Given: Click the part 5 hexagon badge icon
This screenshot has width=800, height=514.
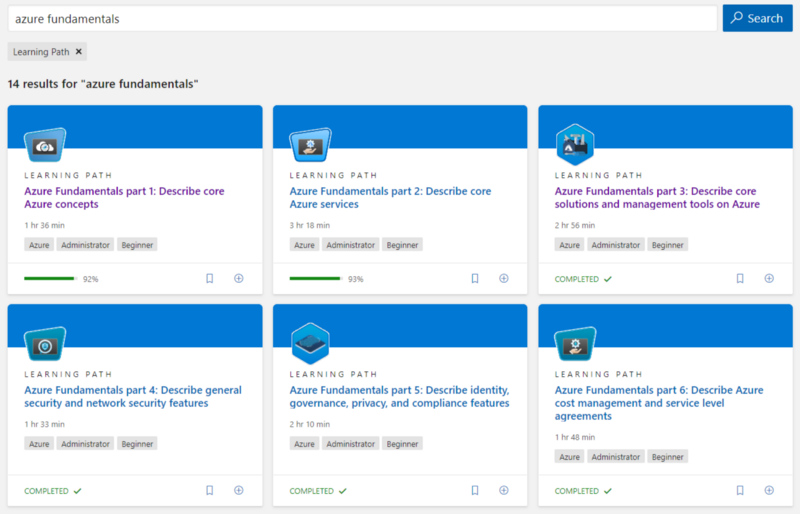Looking at the screenshot, I should coord(310,344).
